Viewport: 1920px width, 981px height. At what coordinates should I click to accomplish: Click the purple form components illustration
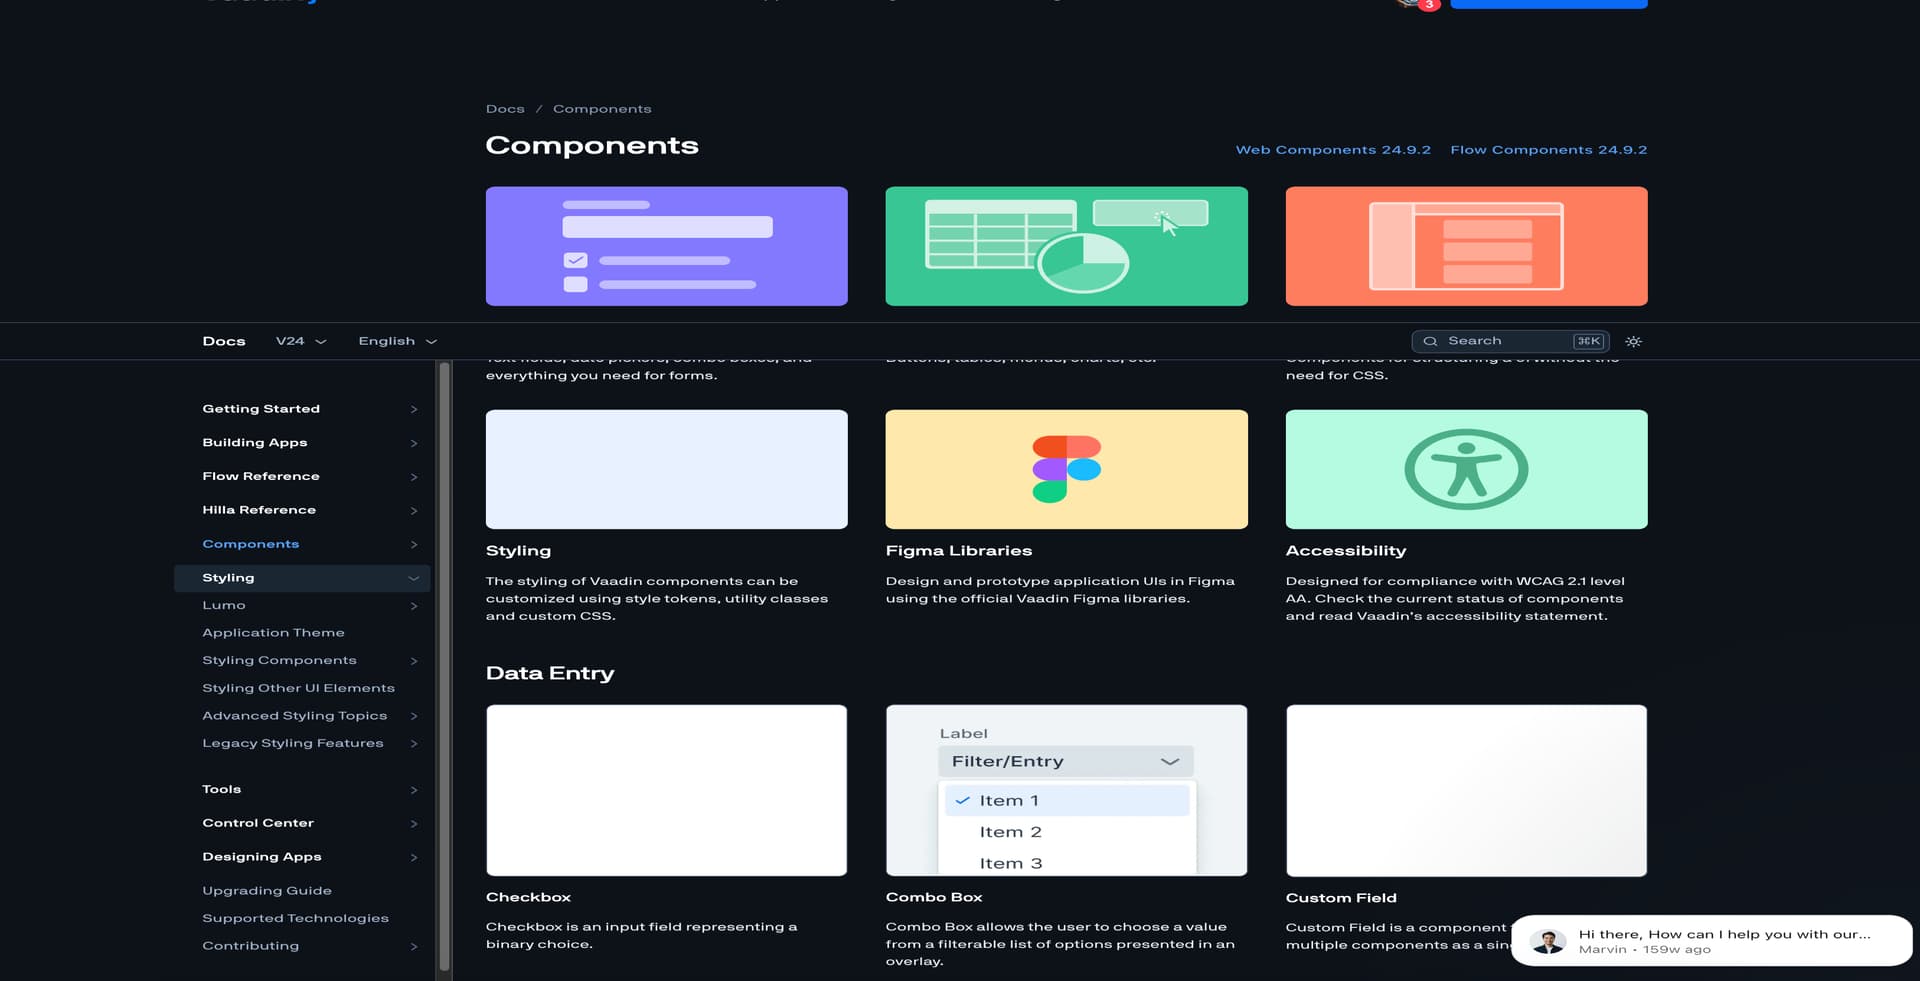[x=666, y=246]
